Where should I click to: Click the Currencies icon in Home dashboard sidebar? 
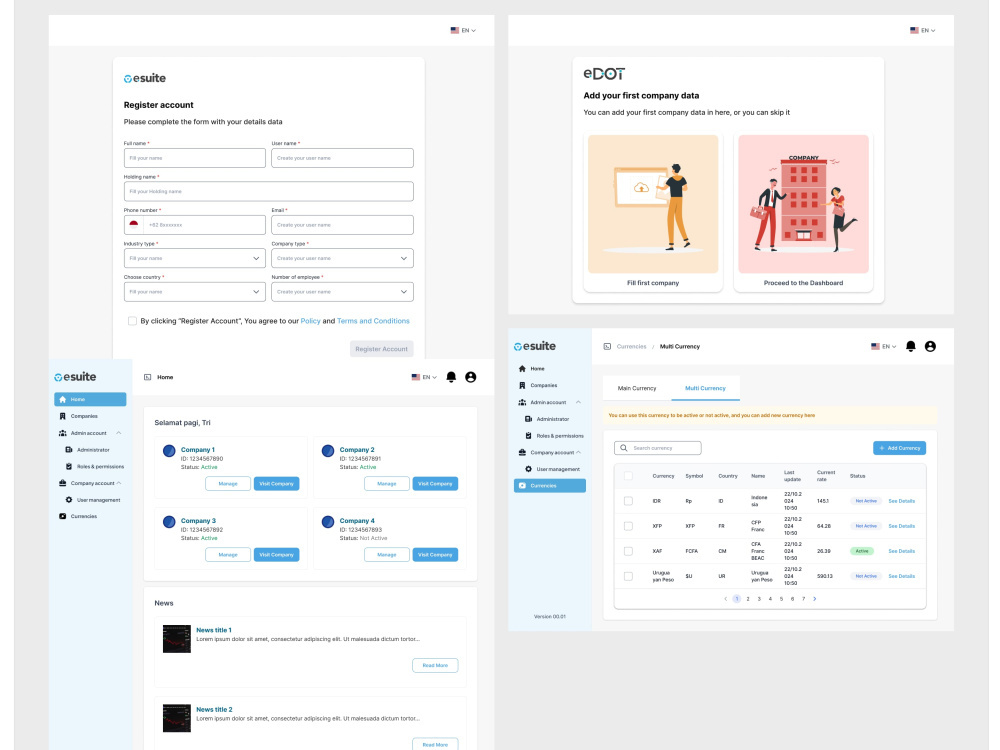(62, 517)
